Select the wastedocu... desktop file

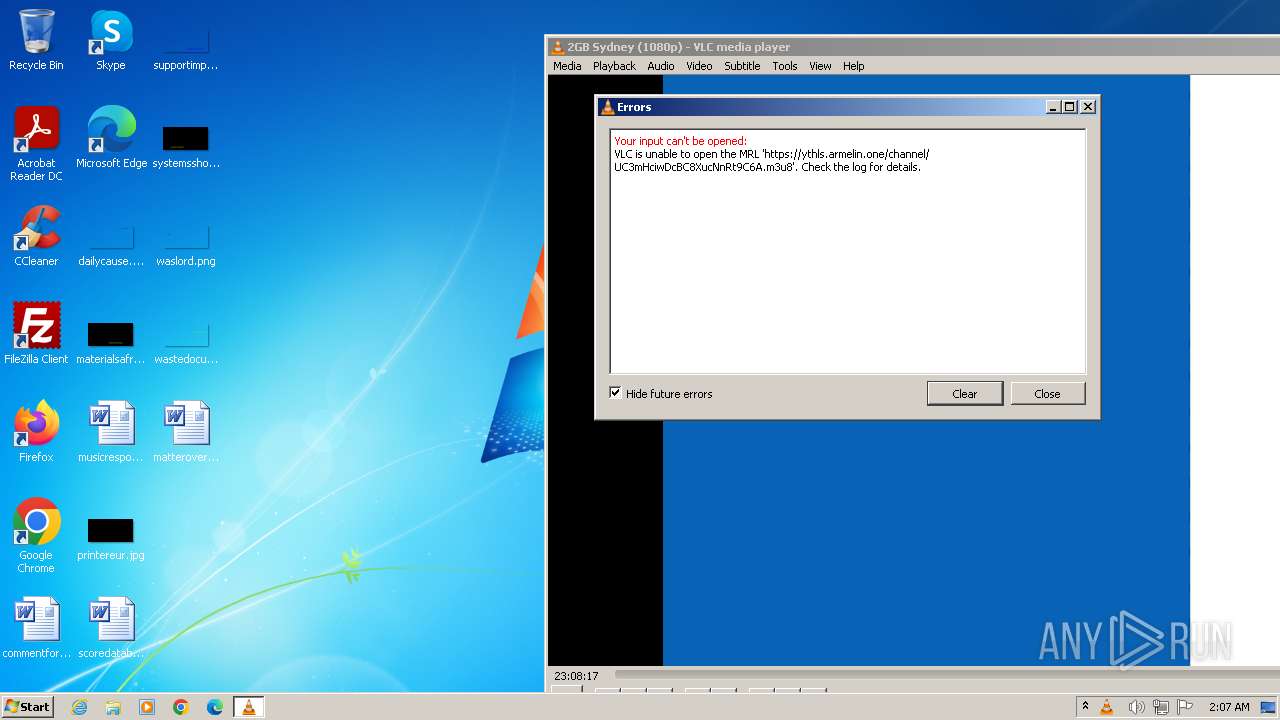coord(186,344)
